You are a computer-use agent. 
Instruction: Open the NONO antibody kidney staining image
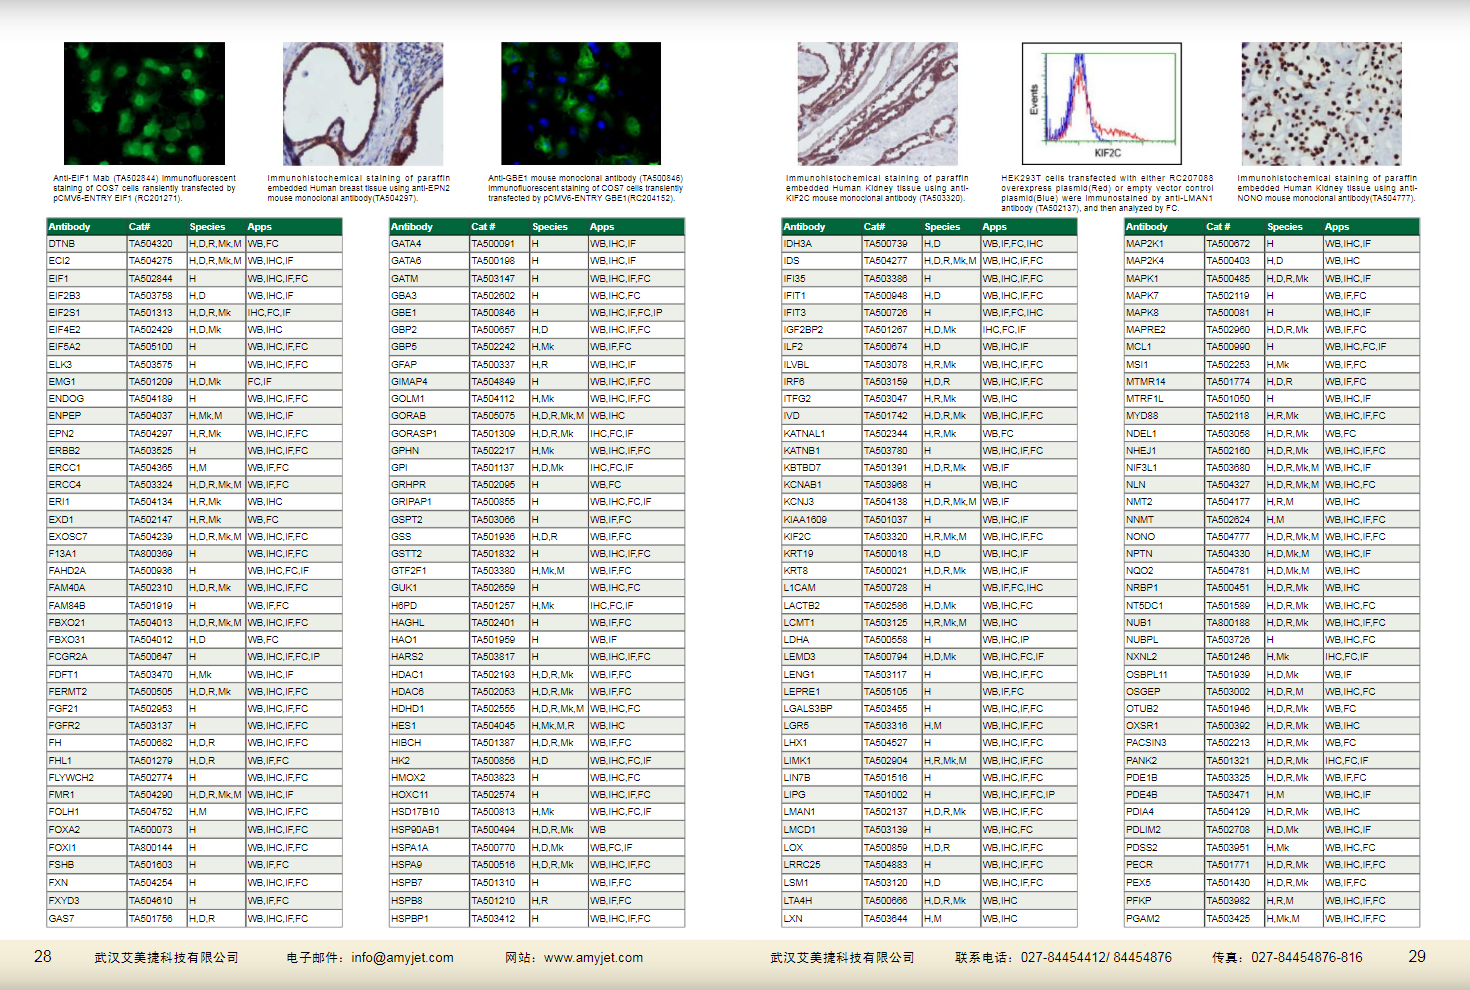click(x=1321, y=103)
